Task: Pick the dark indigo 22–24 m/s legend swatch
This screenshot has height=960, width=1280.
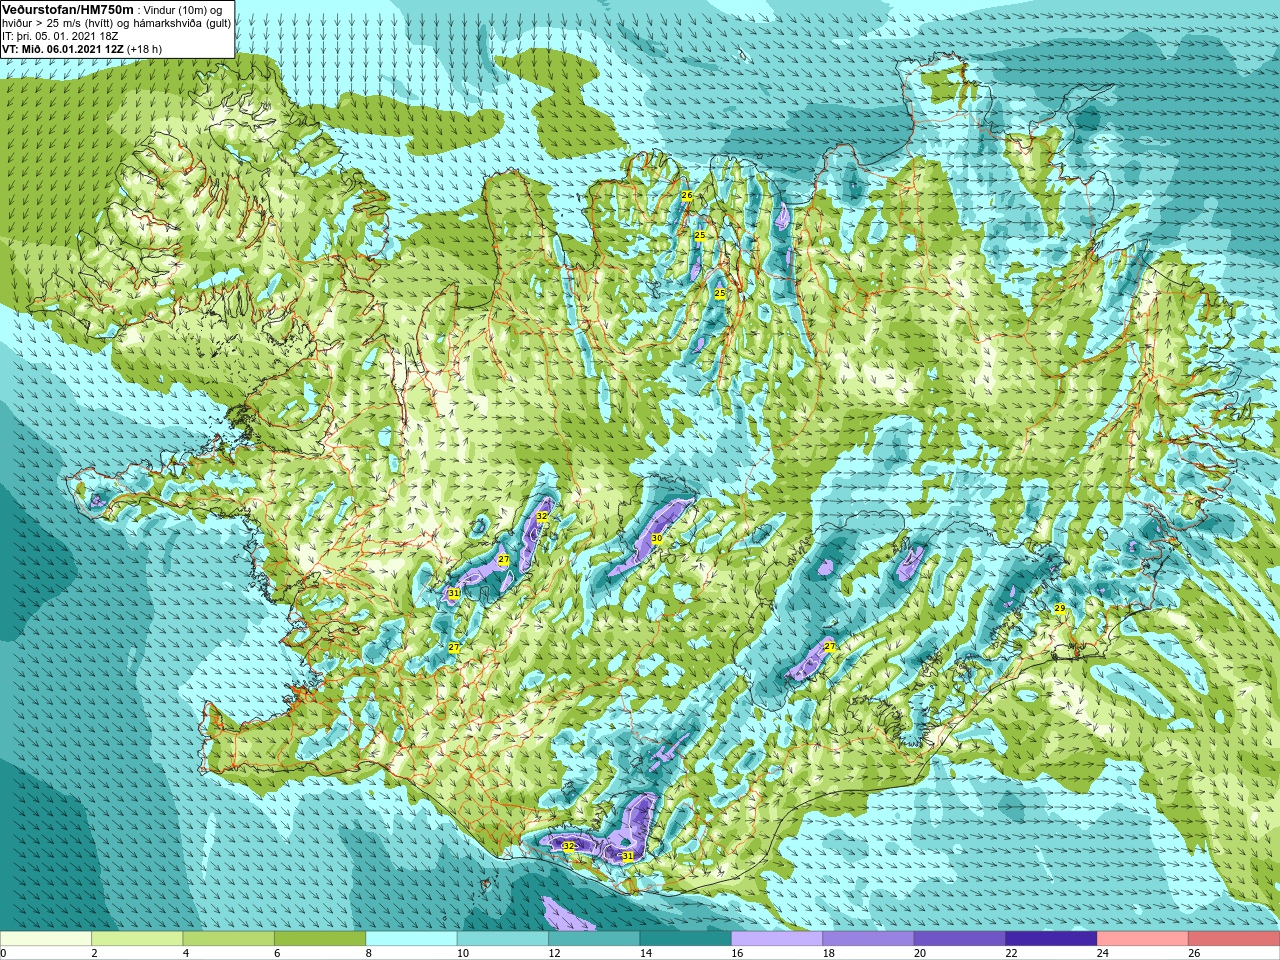Action: (1051, 939)
